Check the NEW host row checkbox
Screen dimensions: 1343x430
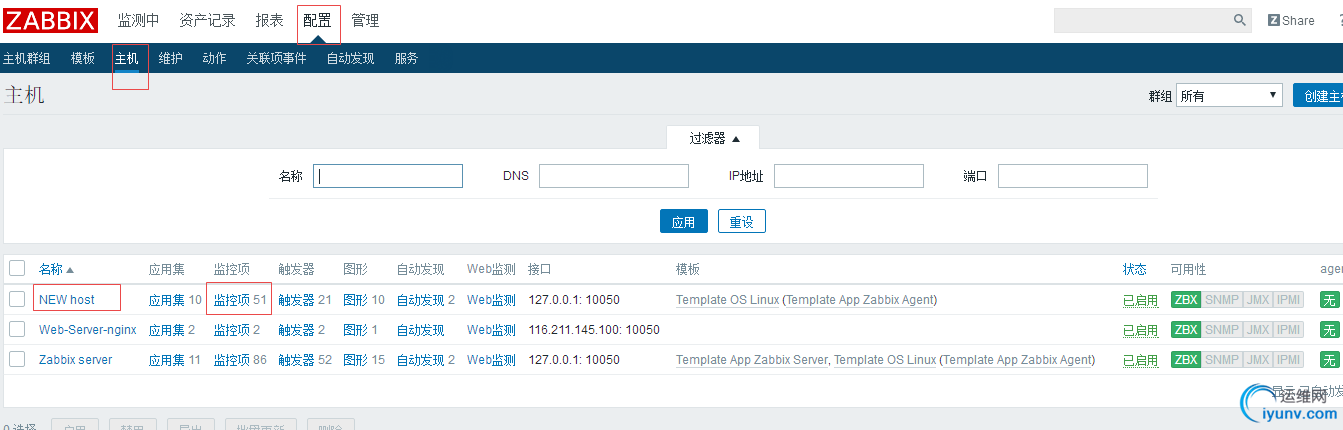(17, 299)
